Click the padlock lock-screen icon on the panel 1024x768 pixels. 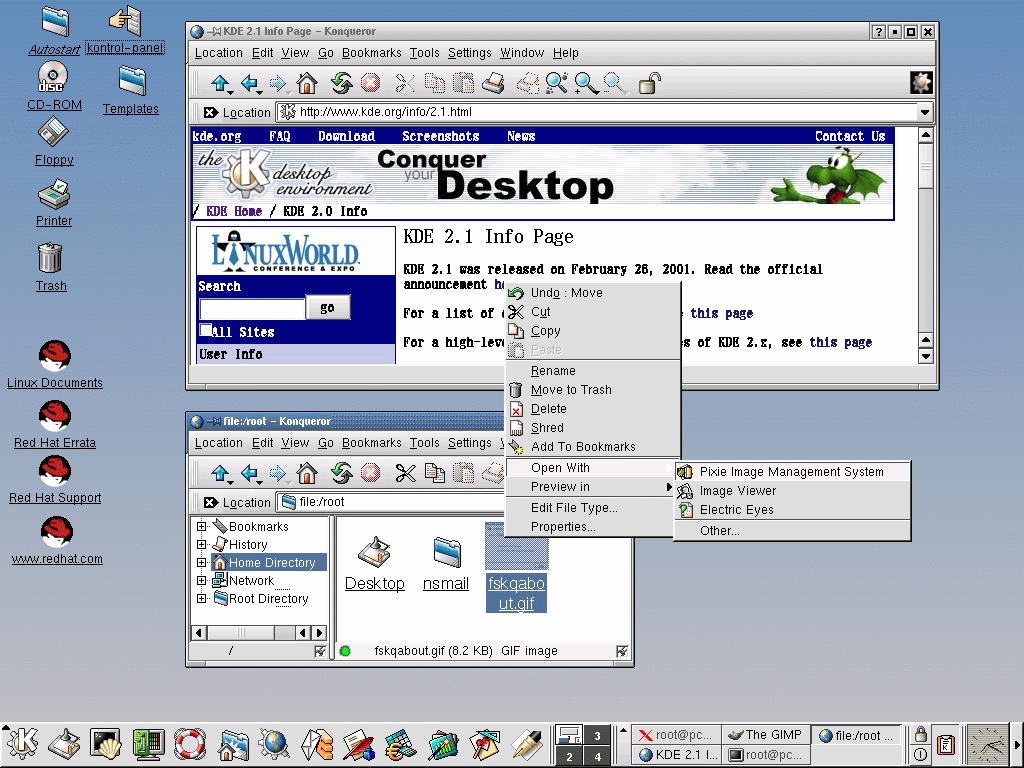(x=920, y=734)
